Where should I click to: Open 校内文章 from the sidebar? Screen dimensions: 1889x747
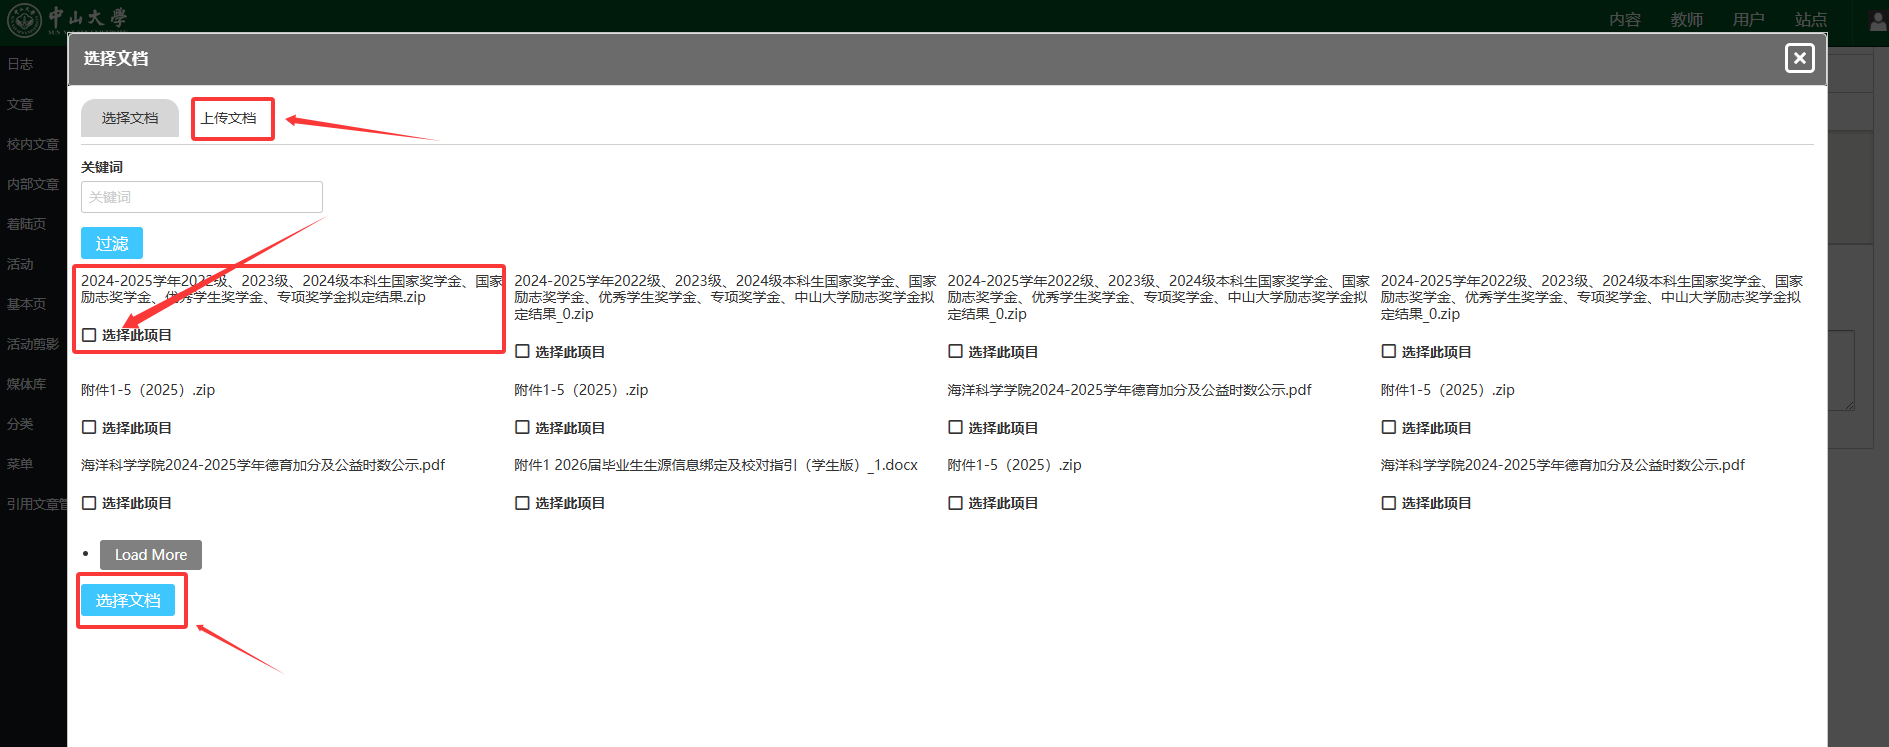click(33, 144)
